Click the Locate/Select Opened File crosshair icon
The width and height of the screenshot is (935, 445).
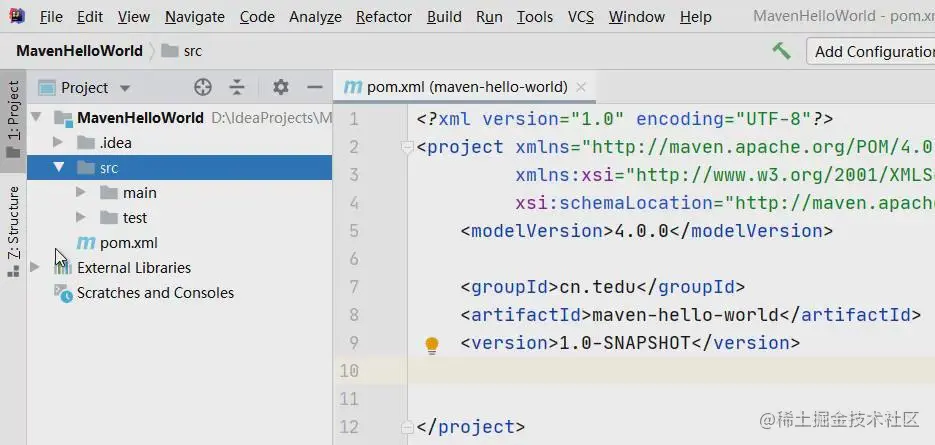tap(203, 88)
